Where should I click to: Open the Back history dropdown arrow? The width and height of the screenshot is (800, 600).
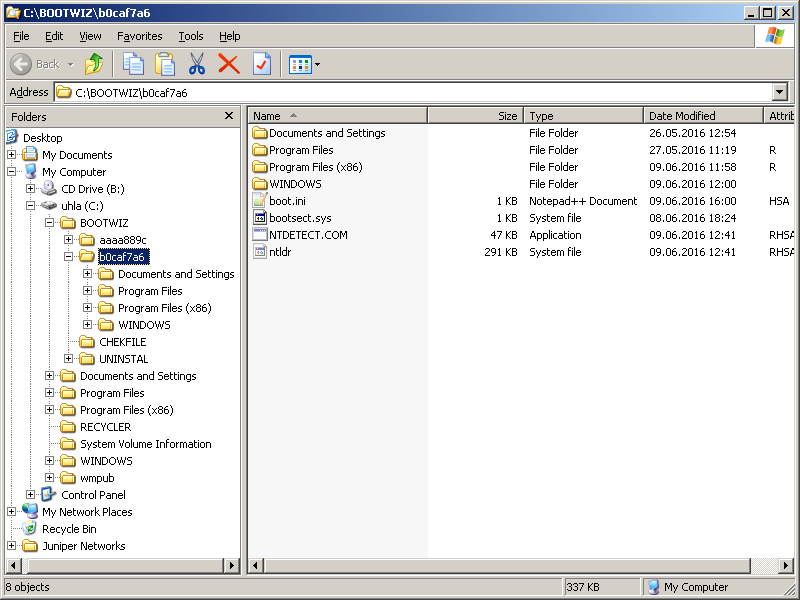point(70,65)
